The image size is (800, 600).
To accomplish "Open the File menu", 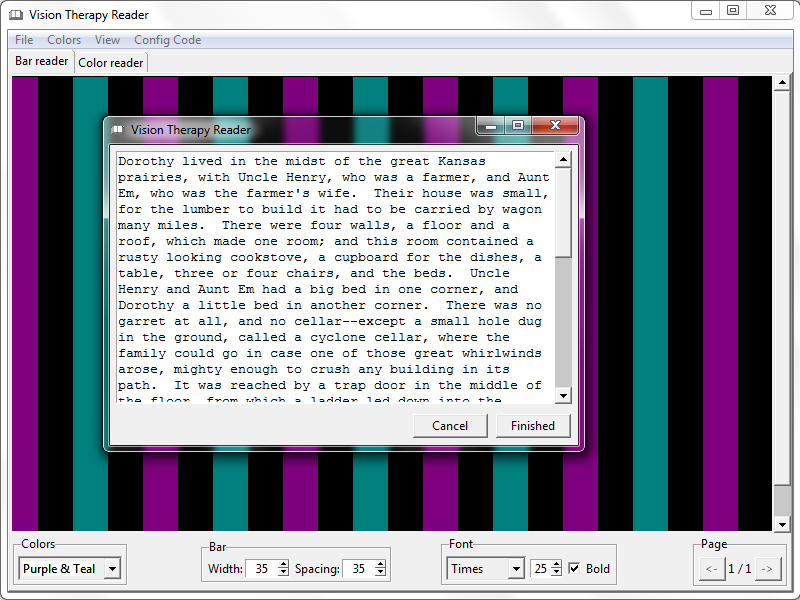I will pos(23,40).
